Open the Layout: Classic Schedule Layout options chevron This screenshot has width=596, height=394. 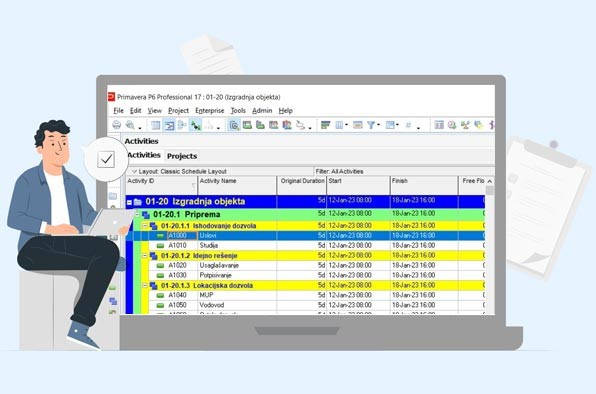(134, 171)
